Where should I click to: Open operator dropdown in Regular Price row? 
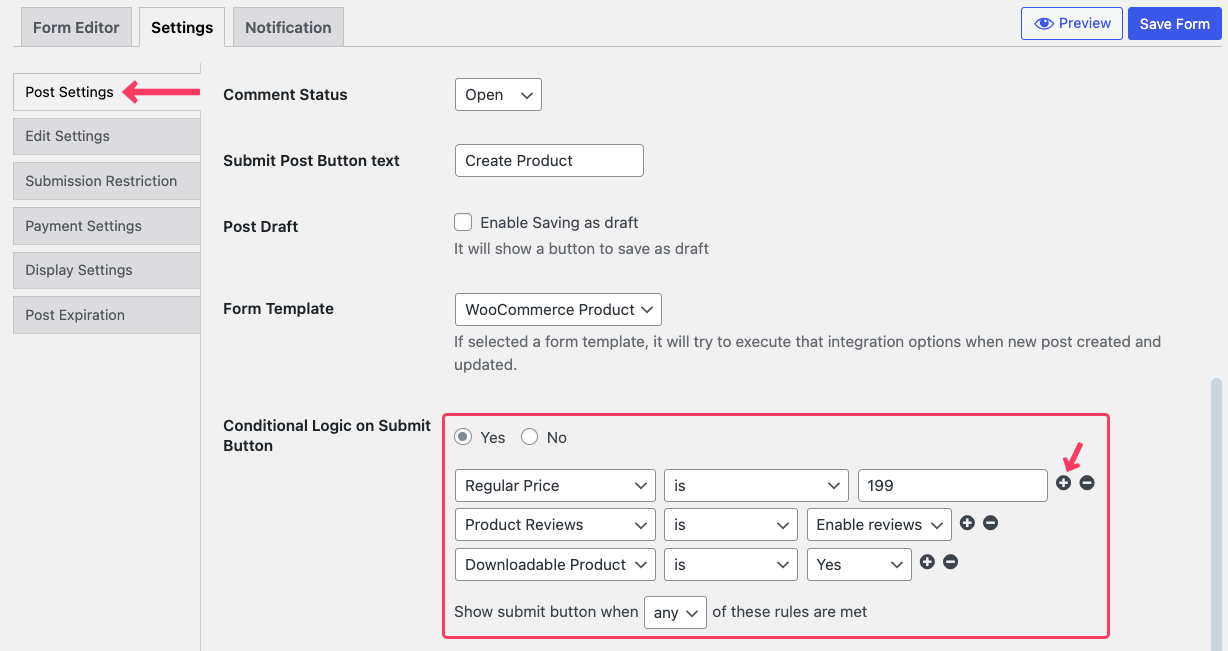(756, 485)
